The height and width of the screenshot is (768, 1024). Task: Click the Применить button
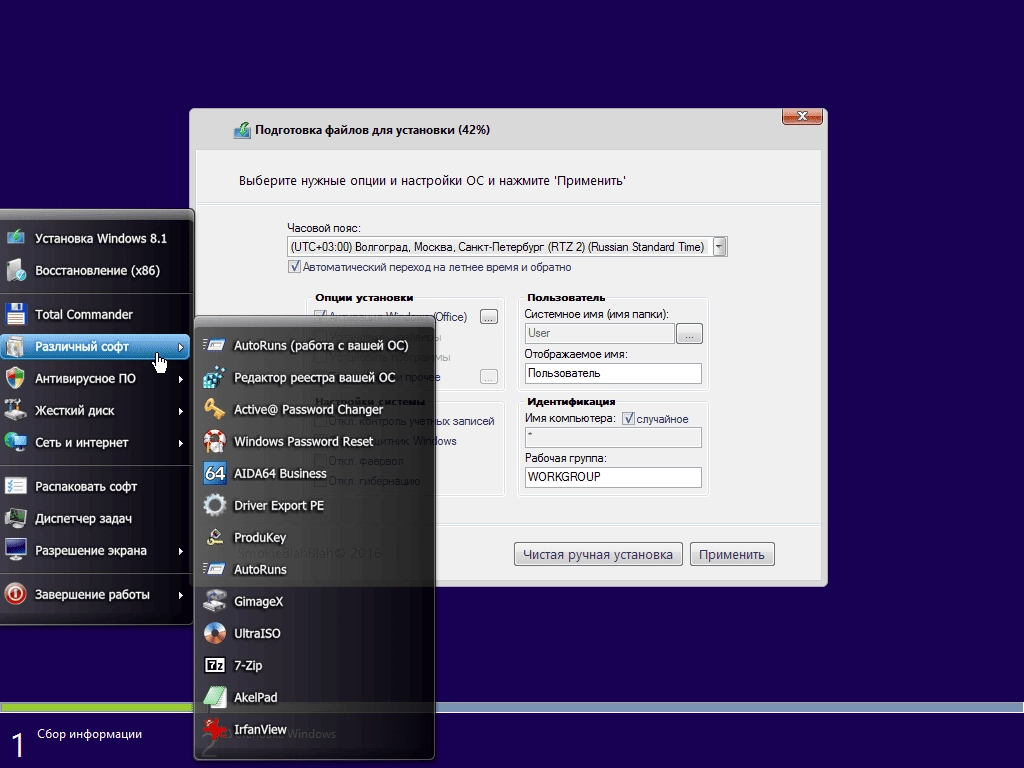[732, 554]
